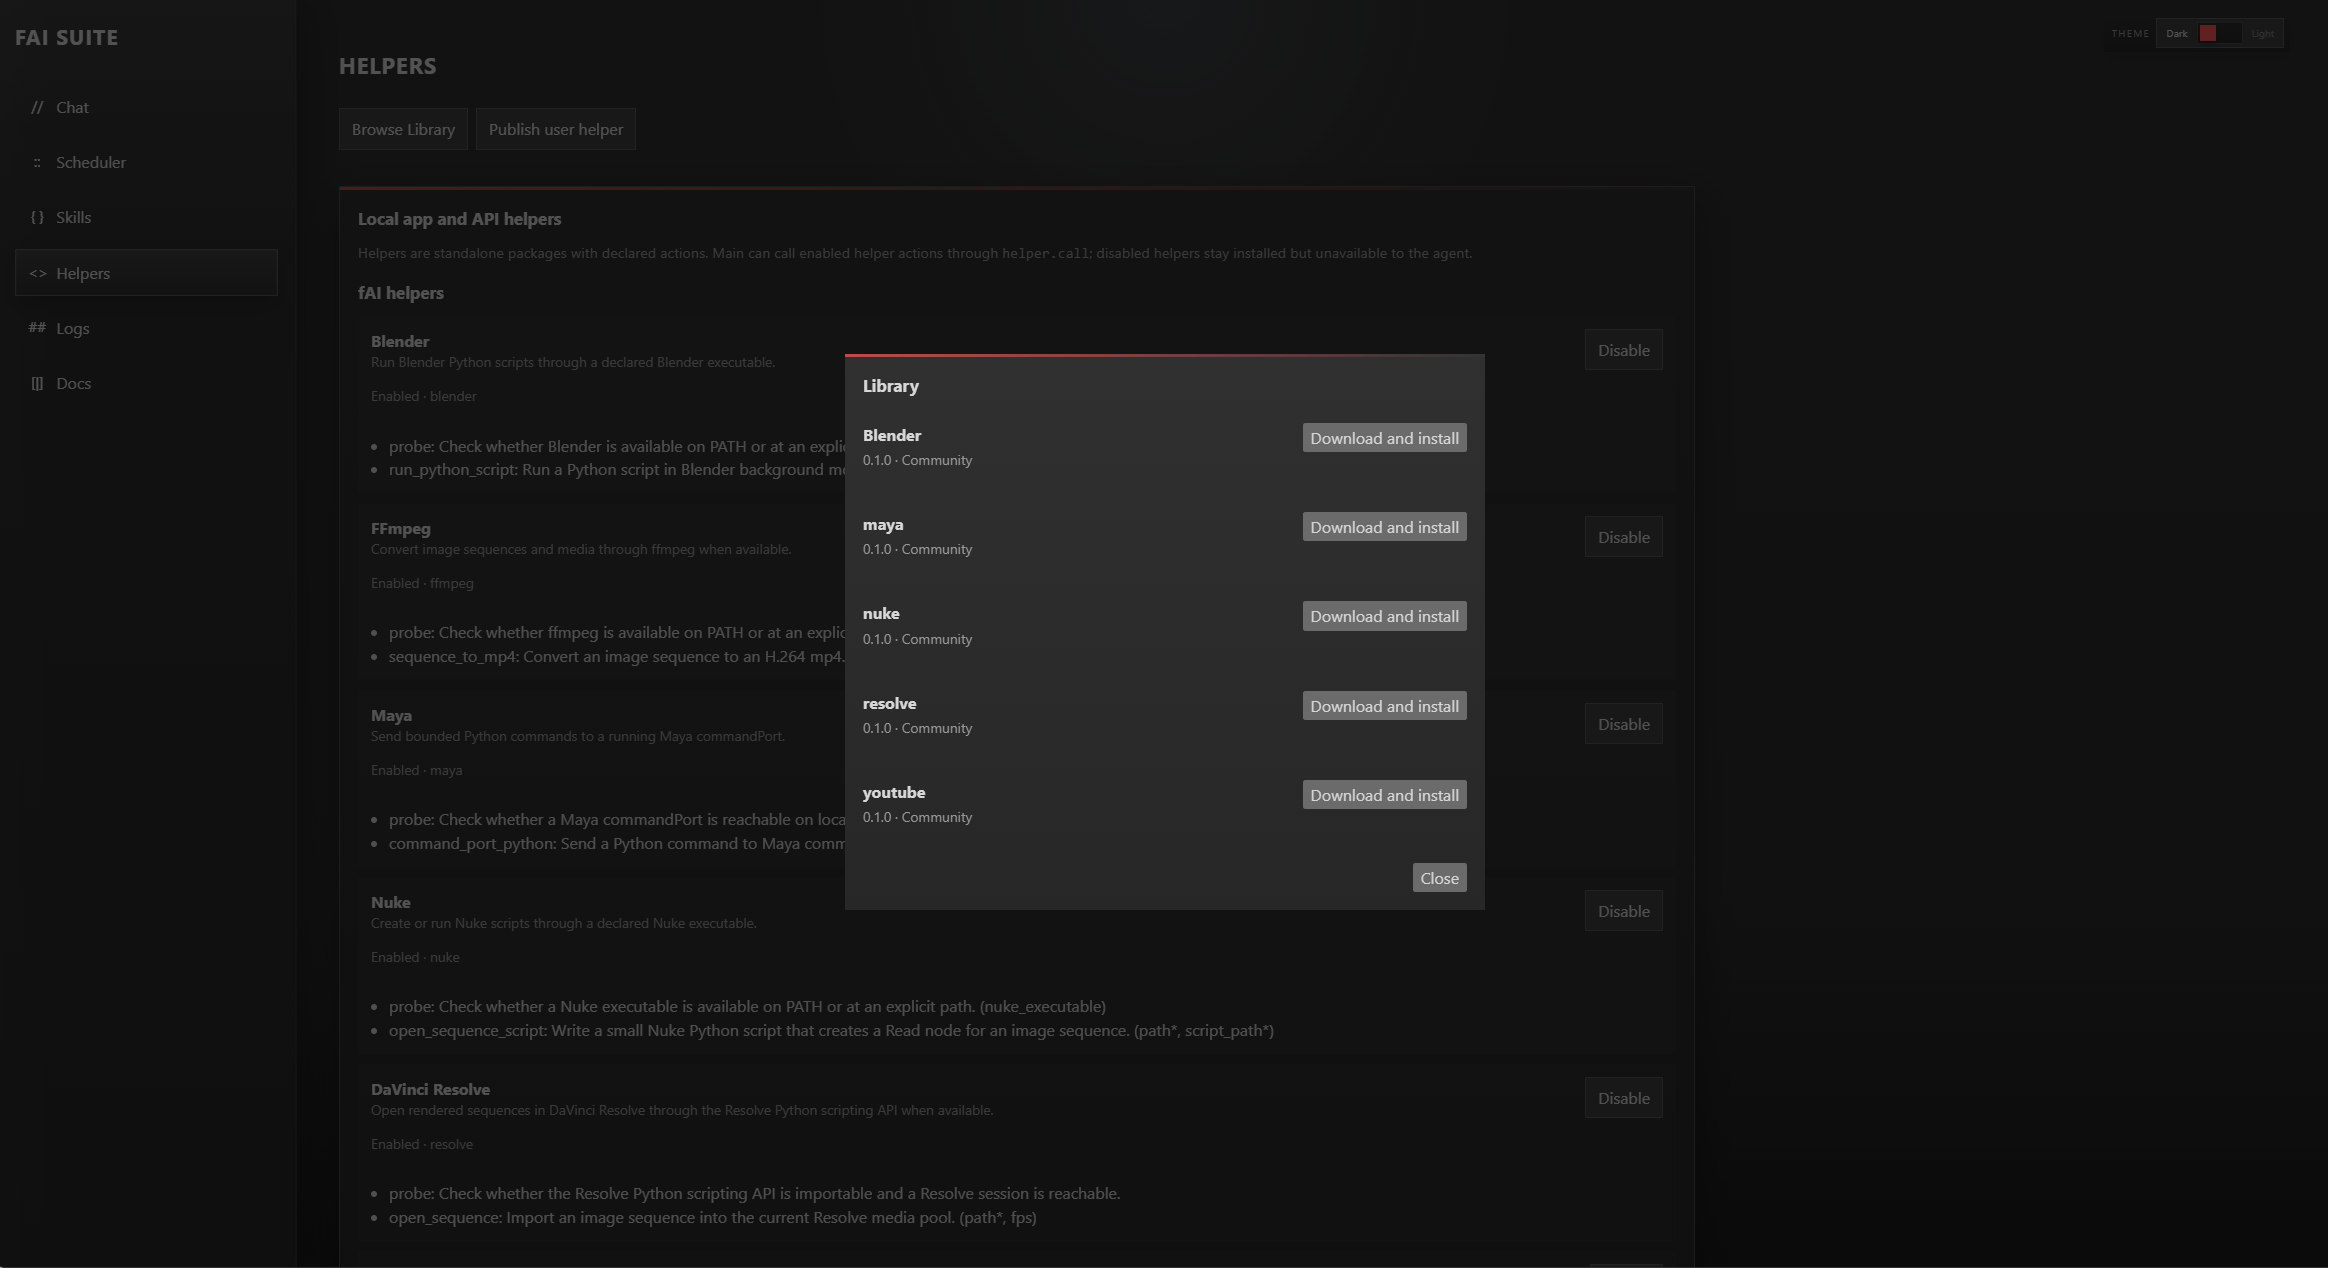The image size is (2328, 1268).
Task: Click the 'fAI helpers' subheading
Action: [x=401, y=293]
